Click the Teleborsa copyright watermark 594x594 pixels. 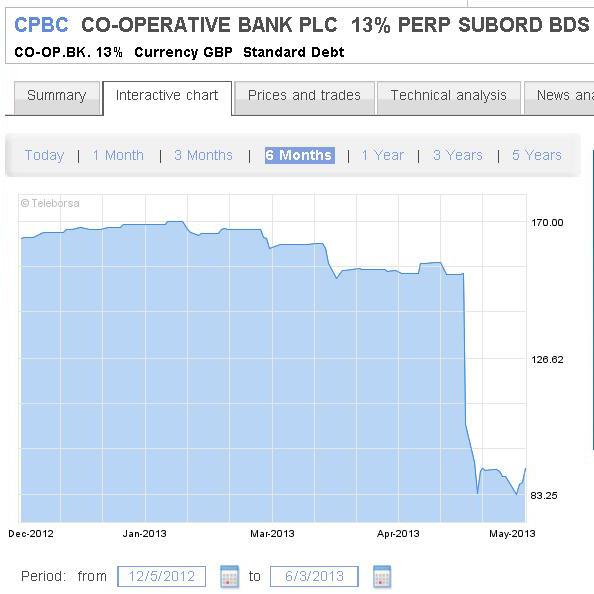click(x=50, y=203)
